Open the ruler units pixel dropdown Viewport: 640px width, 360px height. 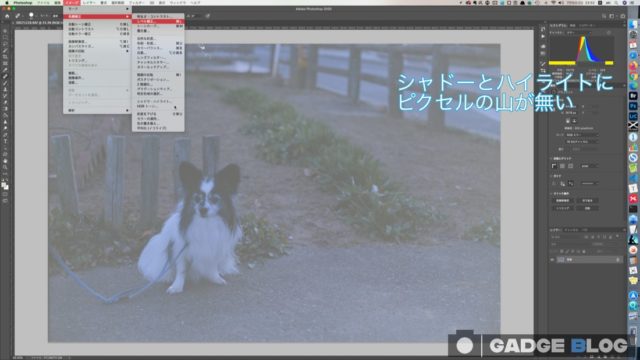click(589, 166)
